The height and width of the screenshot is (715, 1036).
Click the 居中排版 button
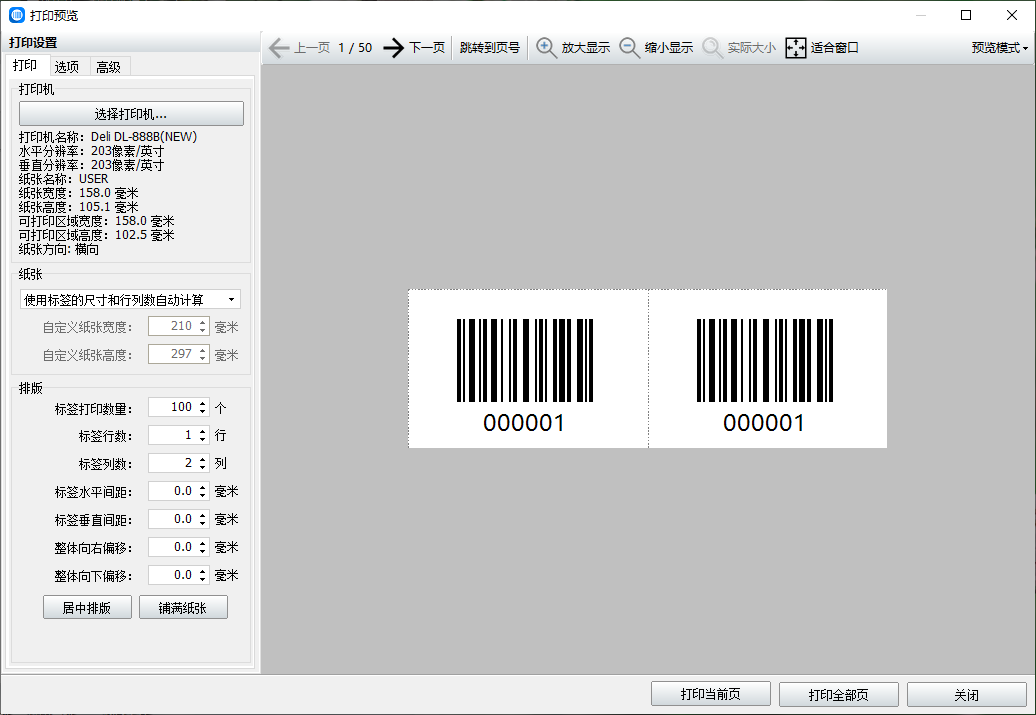[x=86, y=607]
